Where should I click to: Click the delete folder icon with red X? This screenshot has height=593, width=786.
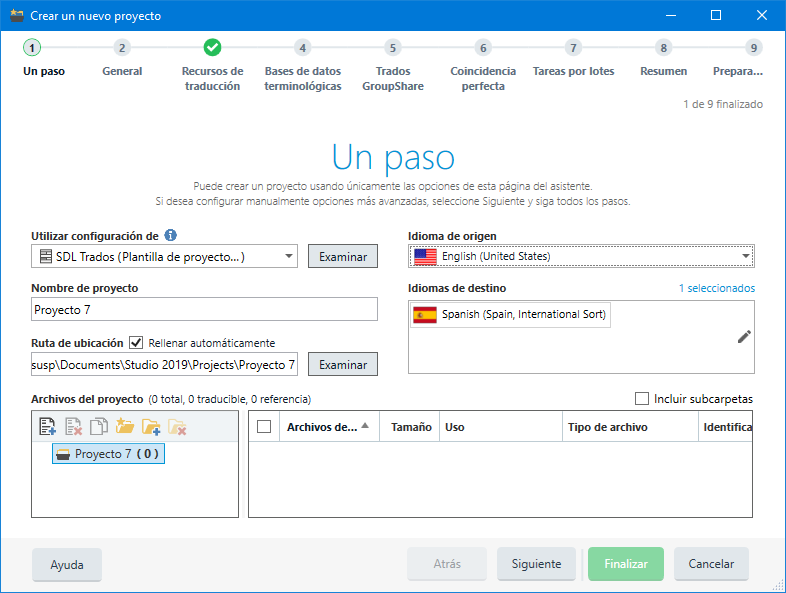click(x=177, y=427)
